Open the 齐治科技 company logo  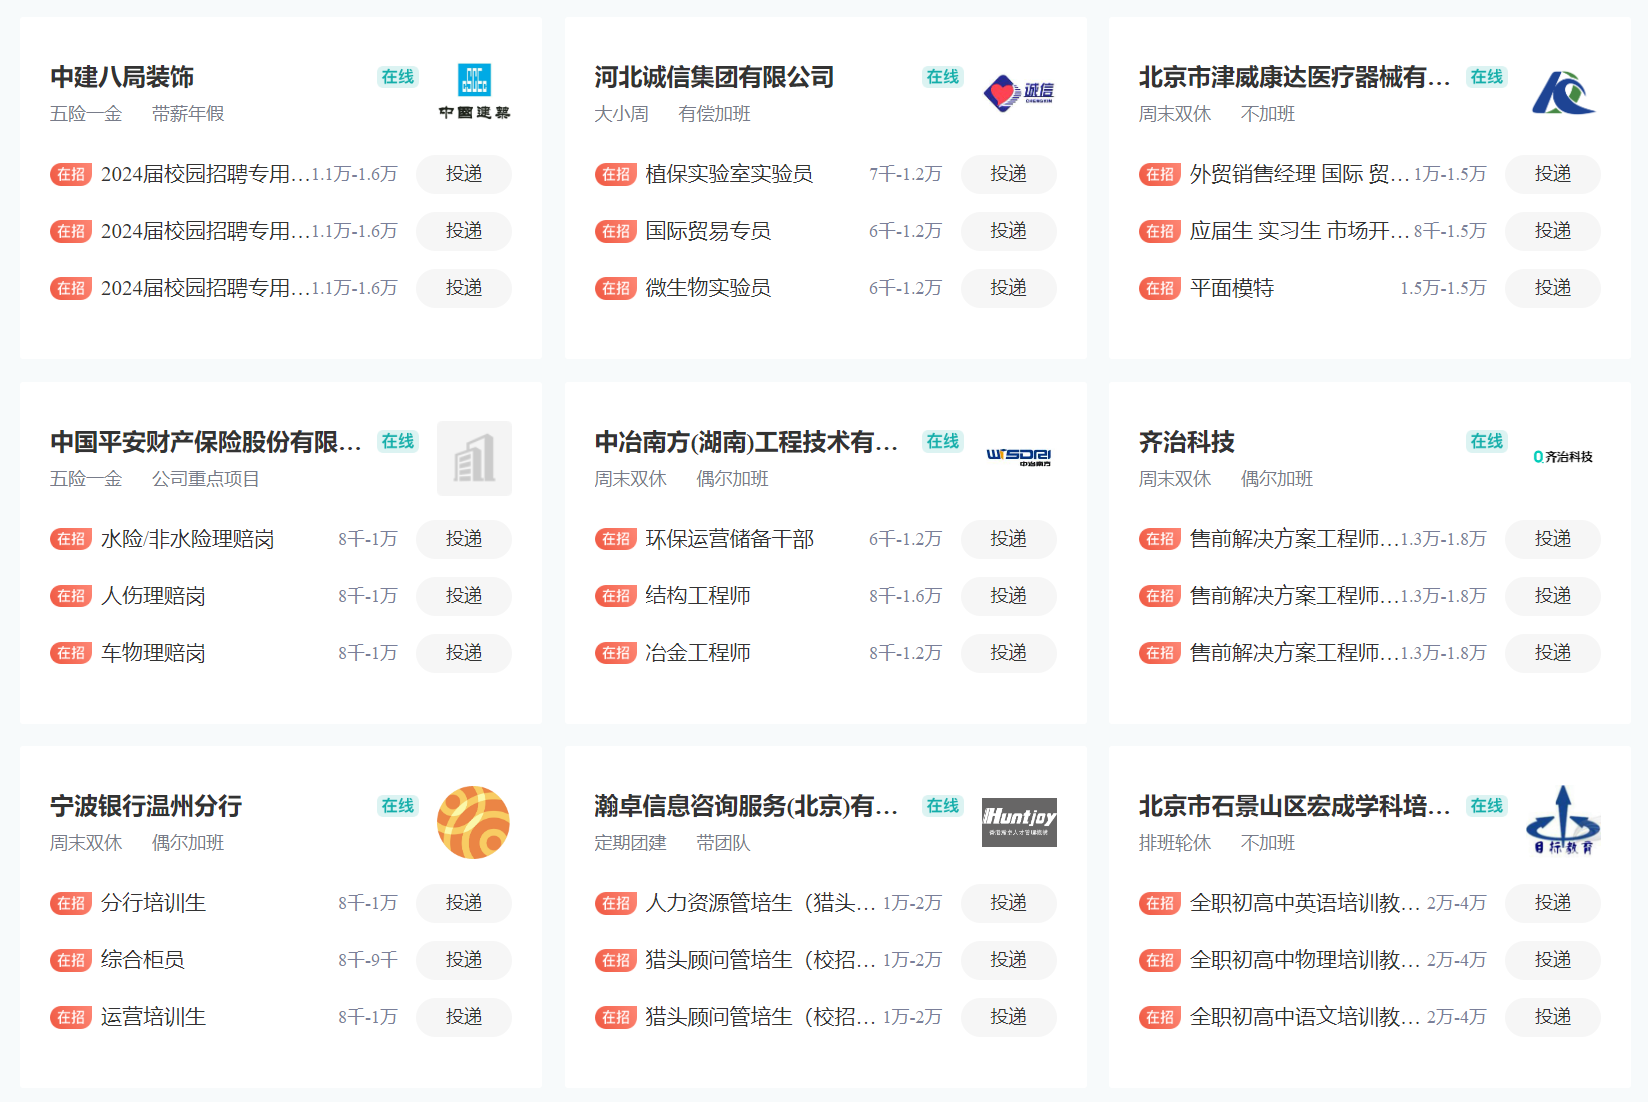1563,458
